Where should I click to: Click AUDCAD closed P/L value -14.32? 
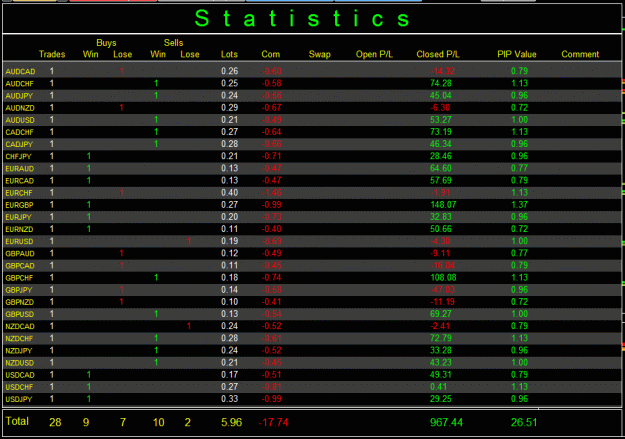tap(442, 71)
